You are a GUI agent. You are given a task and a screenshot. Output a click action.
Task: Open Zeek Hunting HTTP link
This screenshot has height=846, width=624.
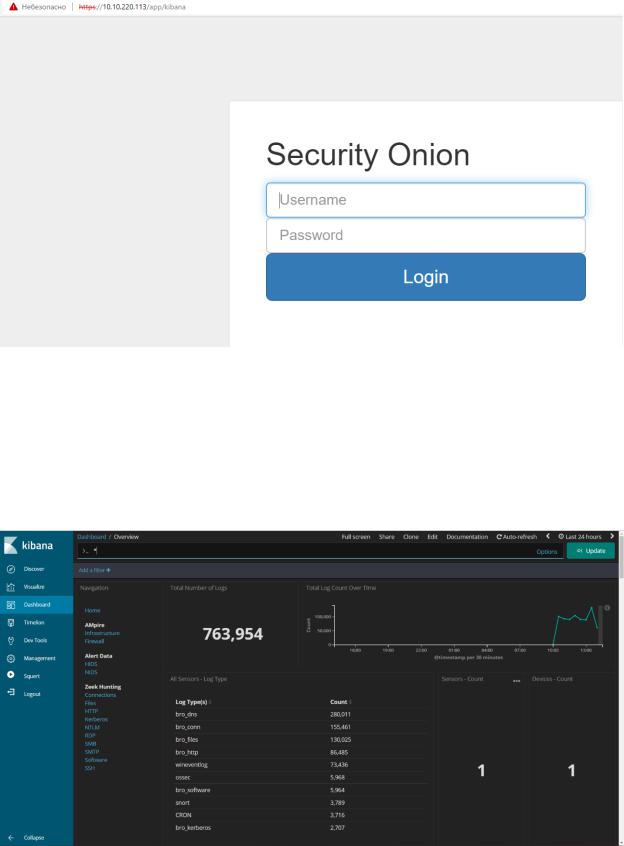click(91, 711)
